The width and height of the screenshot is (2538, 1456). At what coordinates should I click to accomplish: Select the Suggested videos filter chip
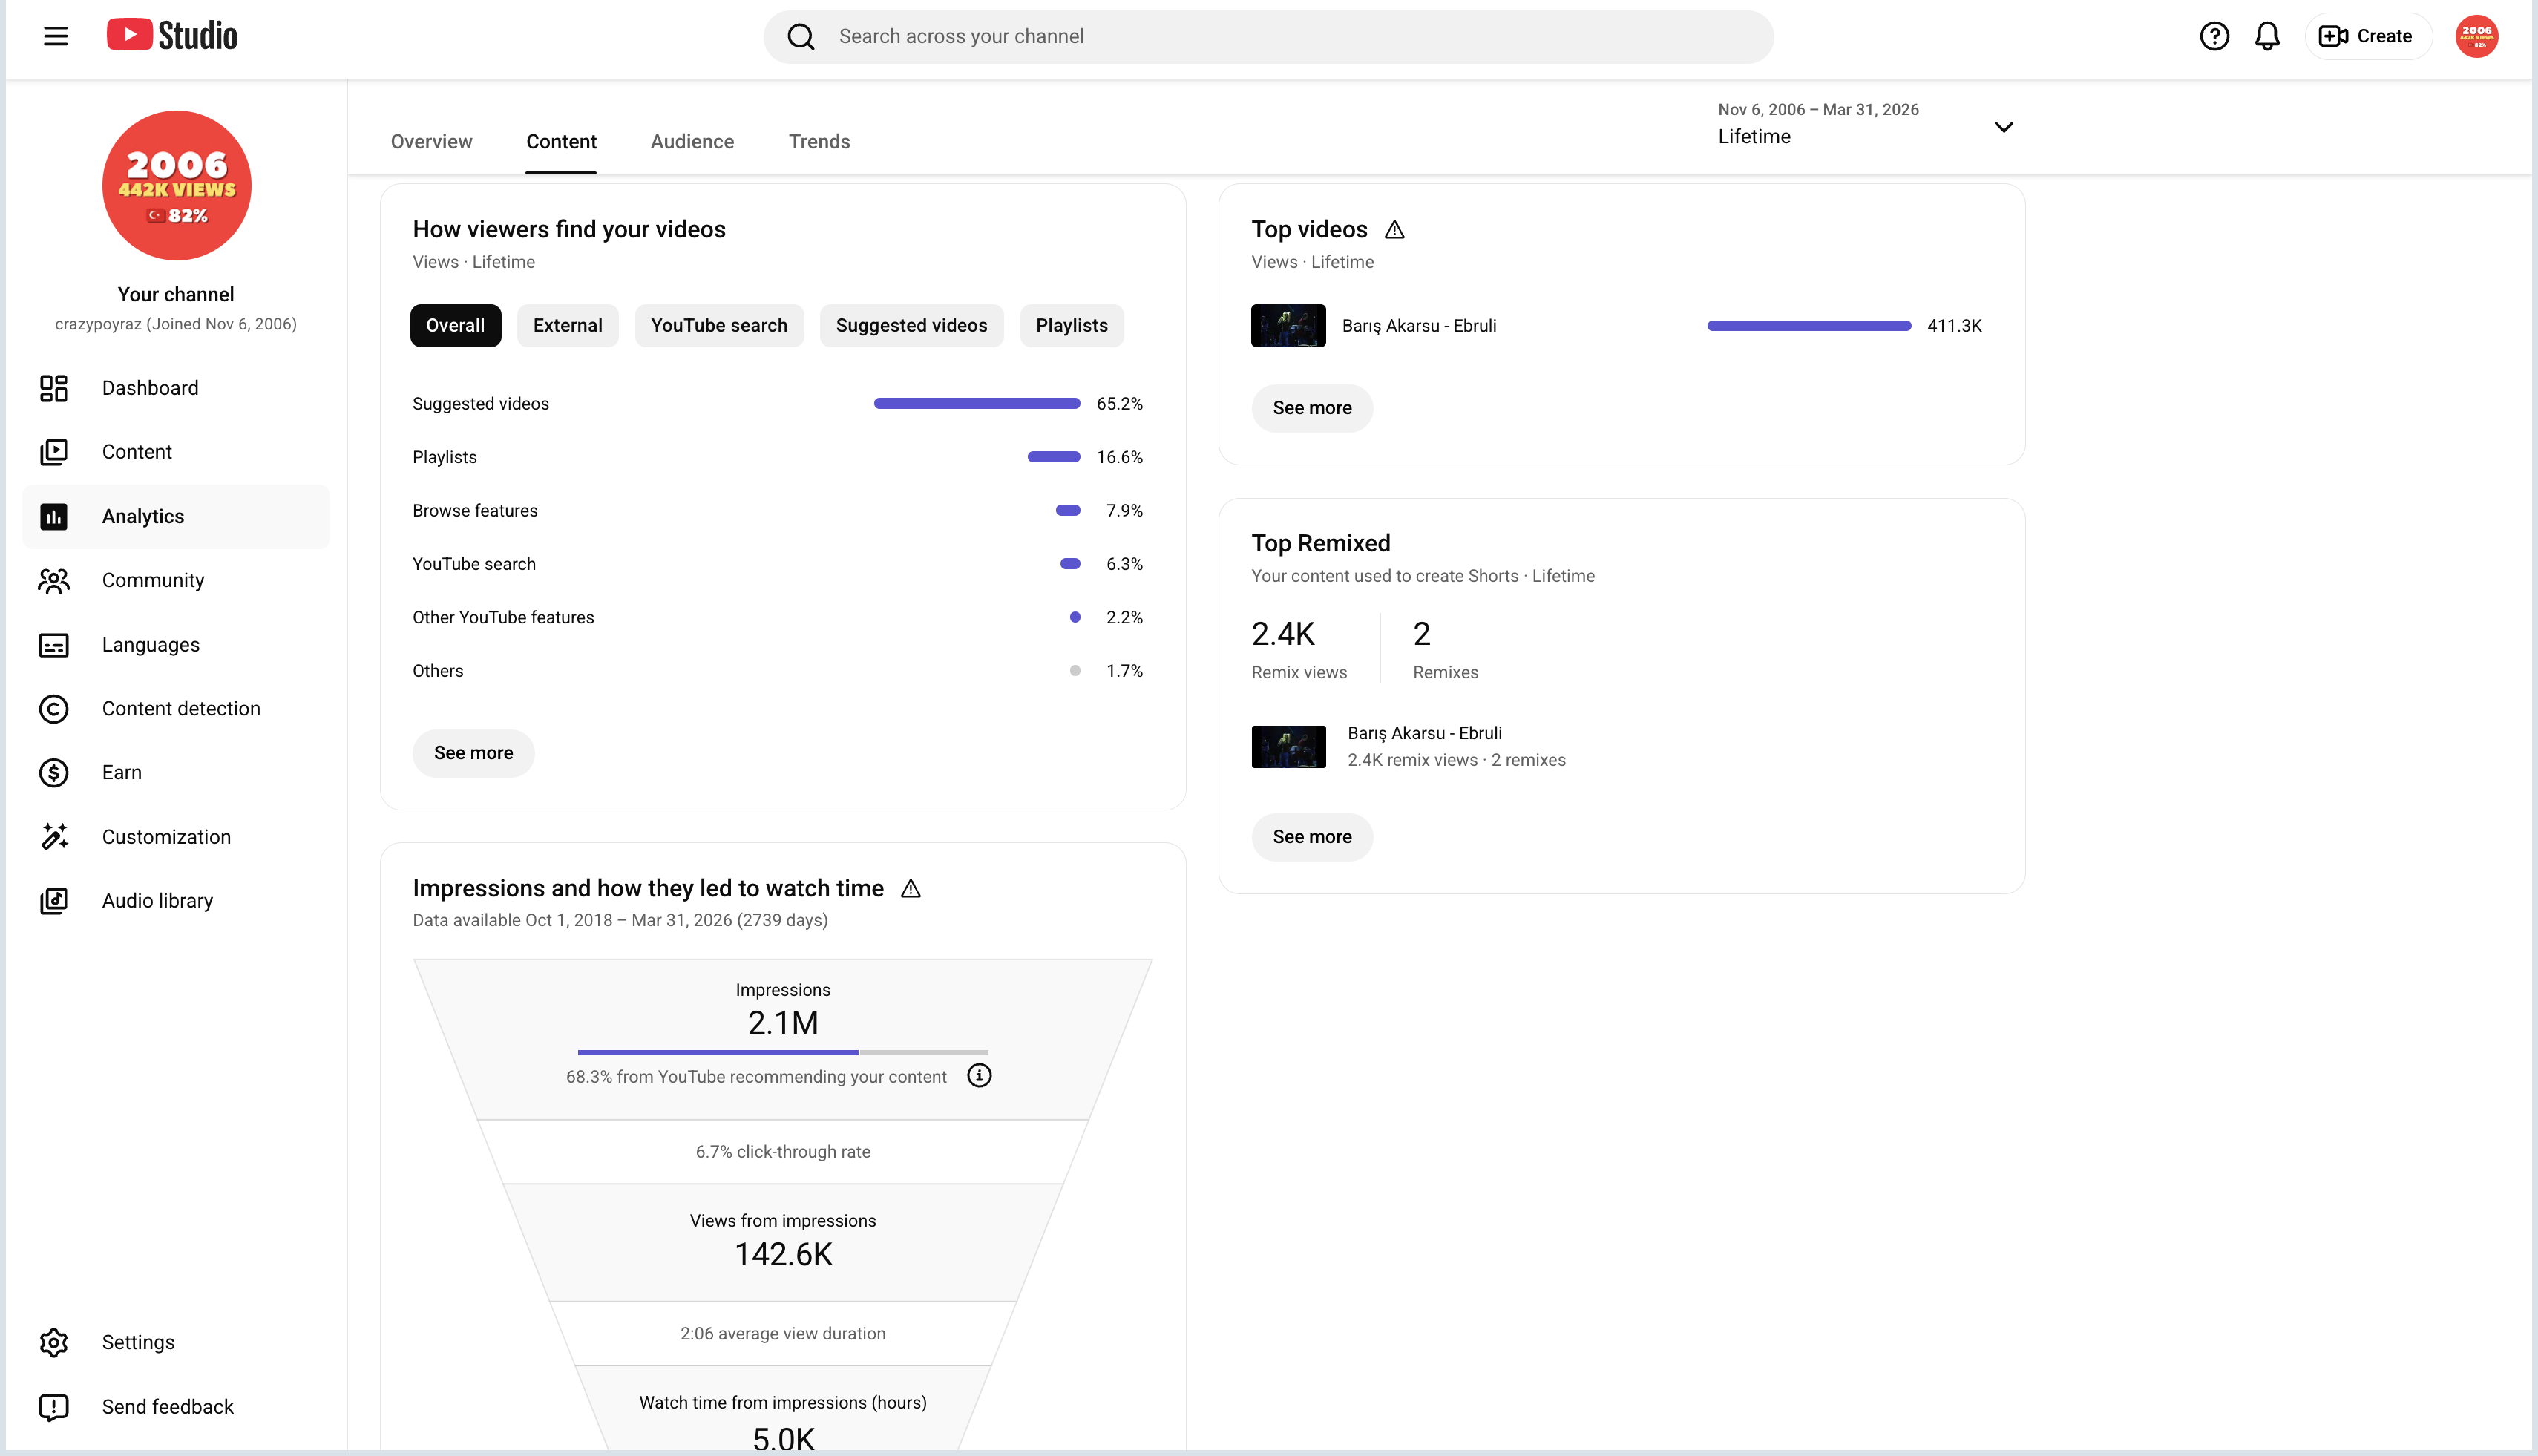[x=911, y=326]
